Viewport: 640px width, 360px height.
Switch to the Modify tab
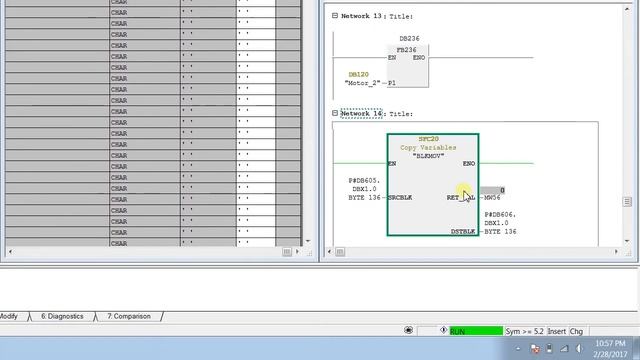click(9, 316)
